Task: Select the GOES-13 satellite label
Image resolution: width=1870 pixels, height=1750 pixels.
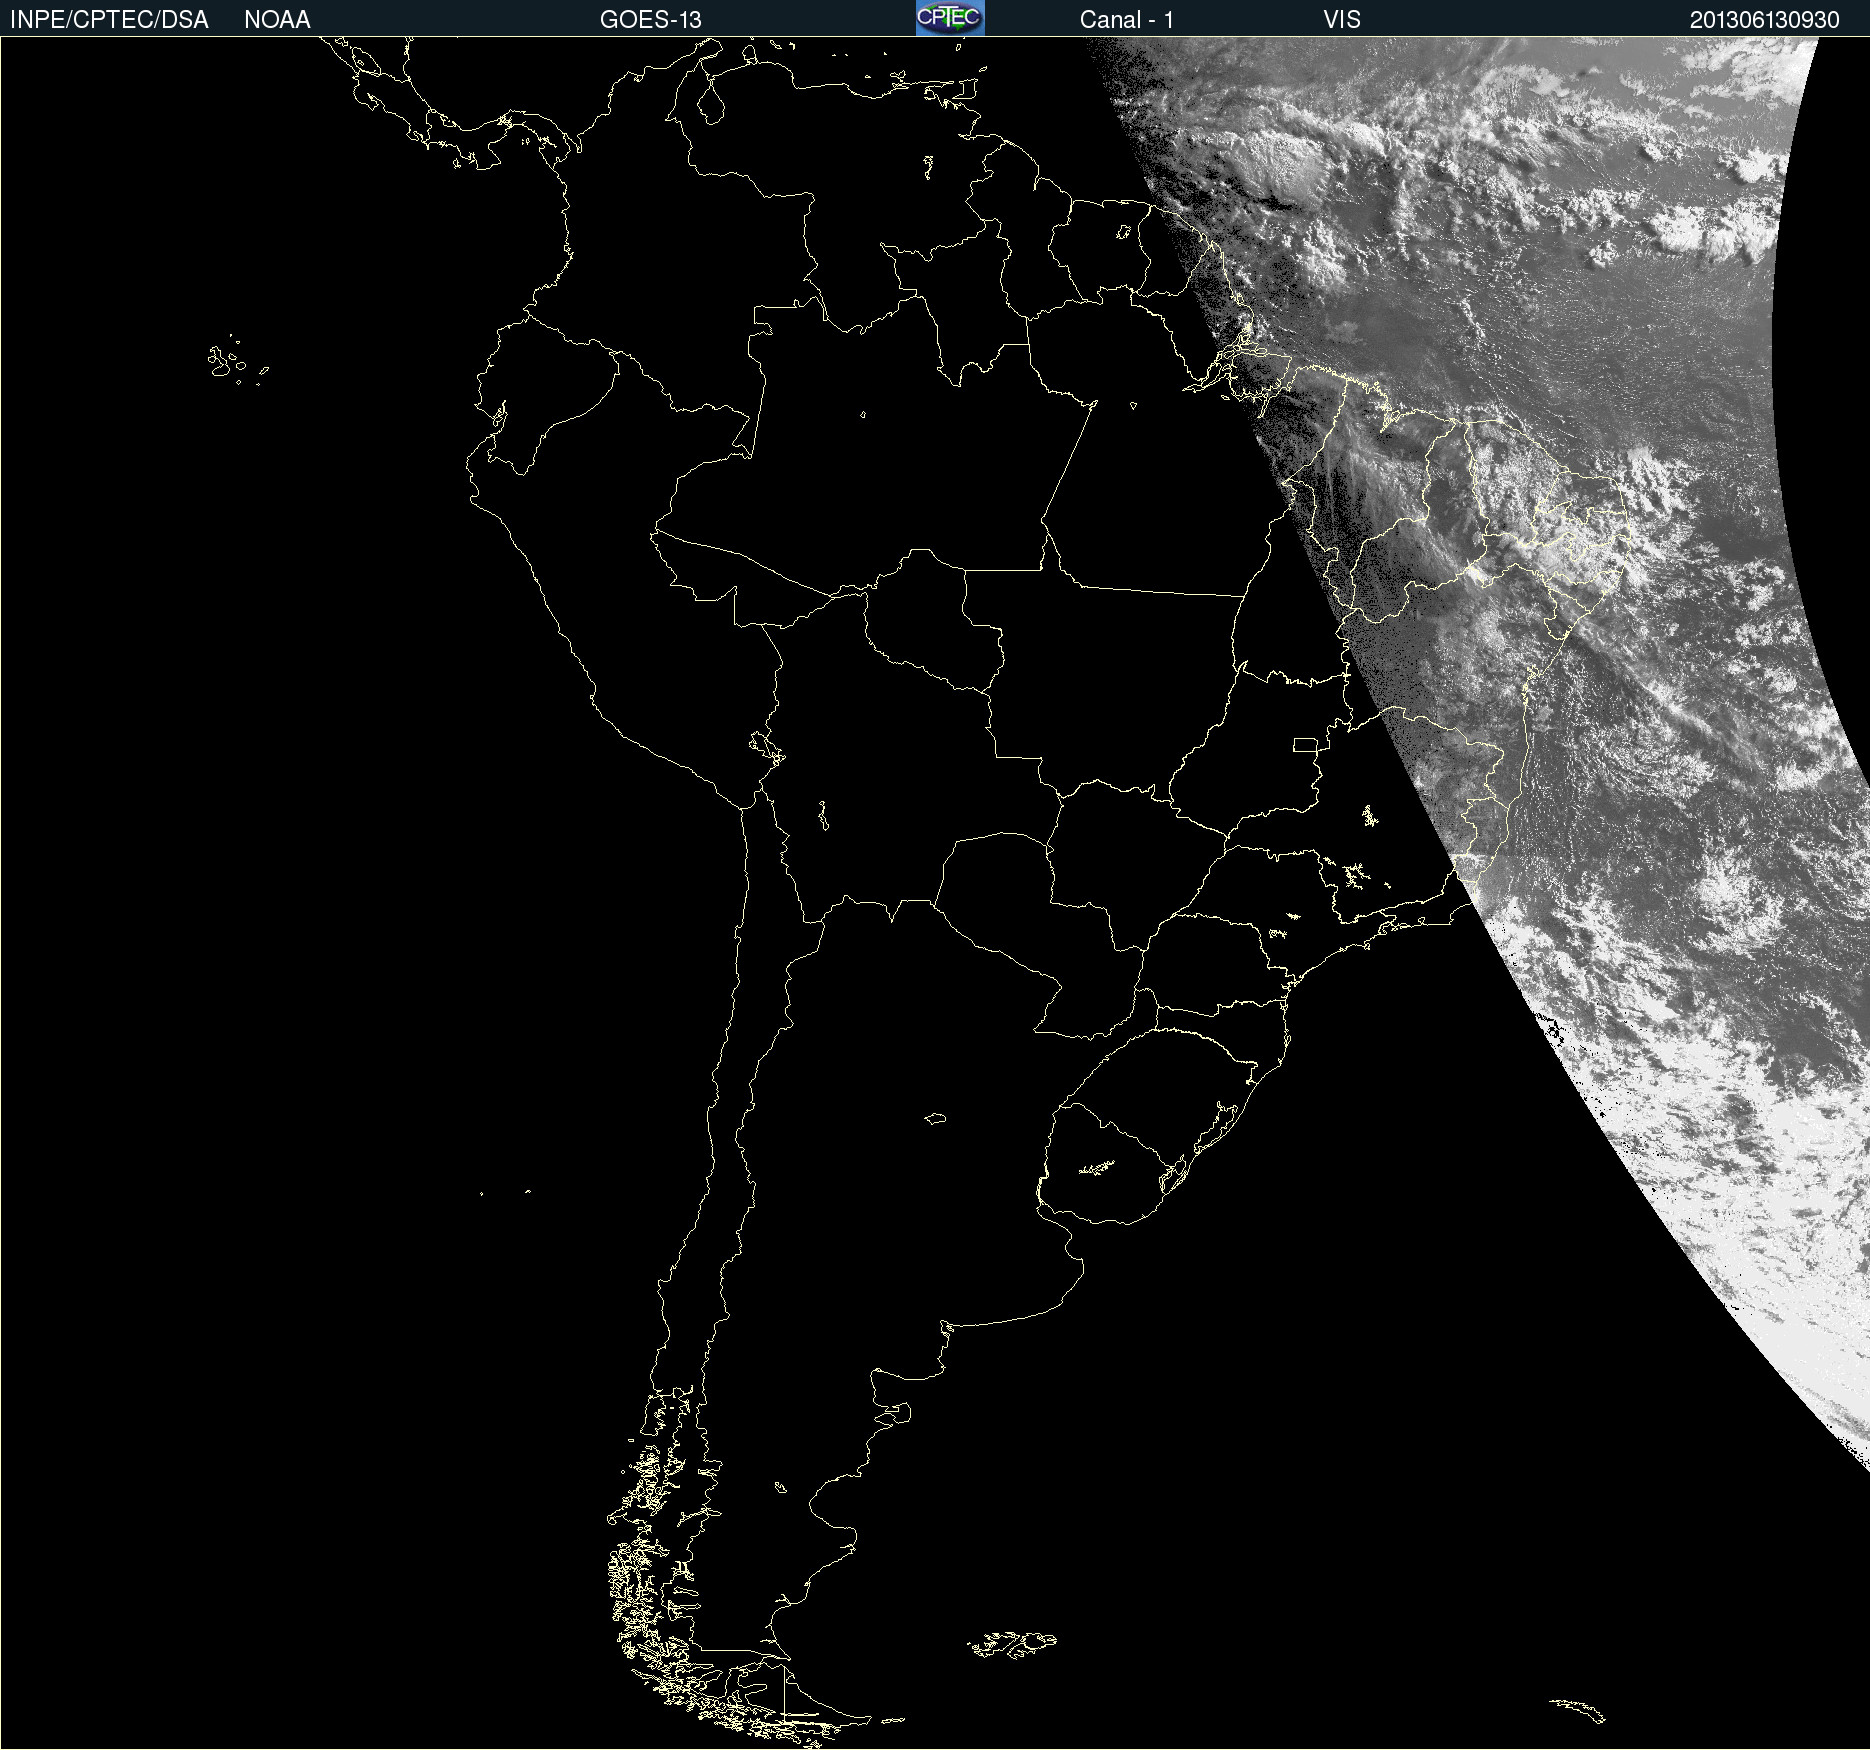Action: (x=651, y=20)
